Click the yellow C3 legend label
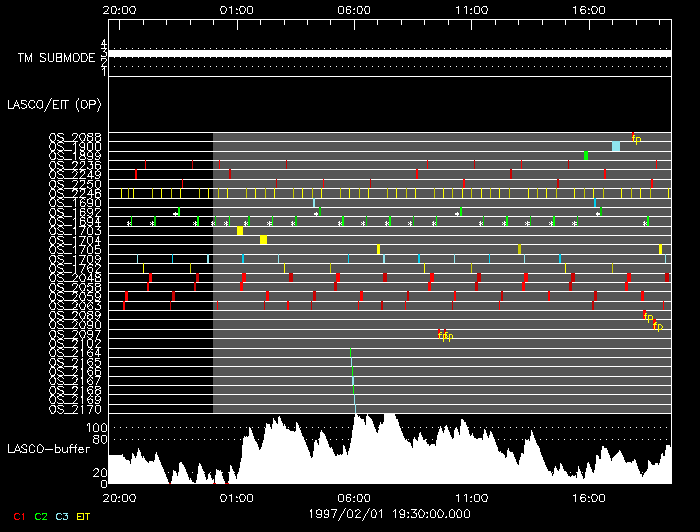 (x=62, y=516)
